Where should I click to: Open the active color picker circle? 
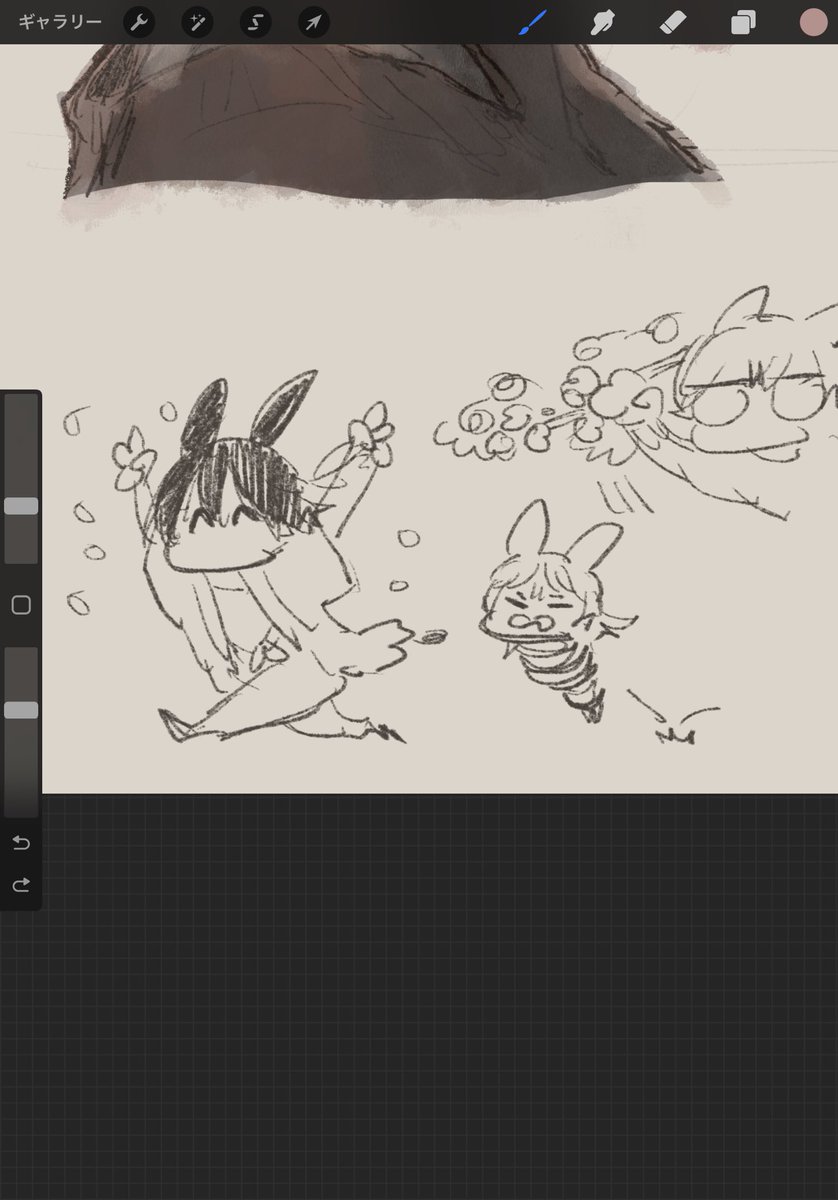coord(813,22)
